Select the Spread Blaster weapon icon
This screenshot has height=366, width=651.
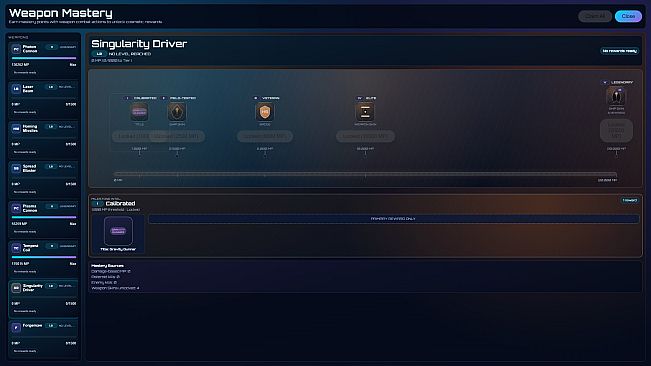[16, 168]
